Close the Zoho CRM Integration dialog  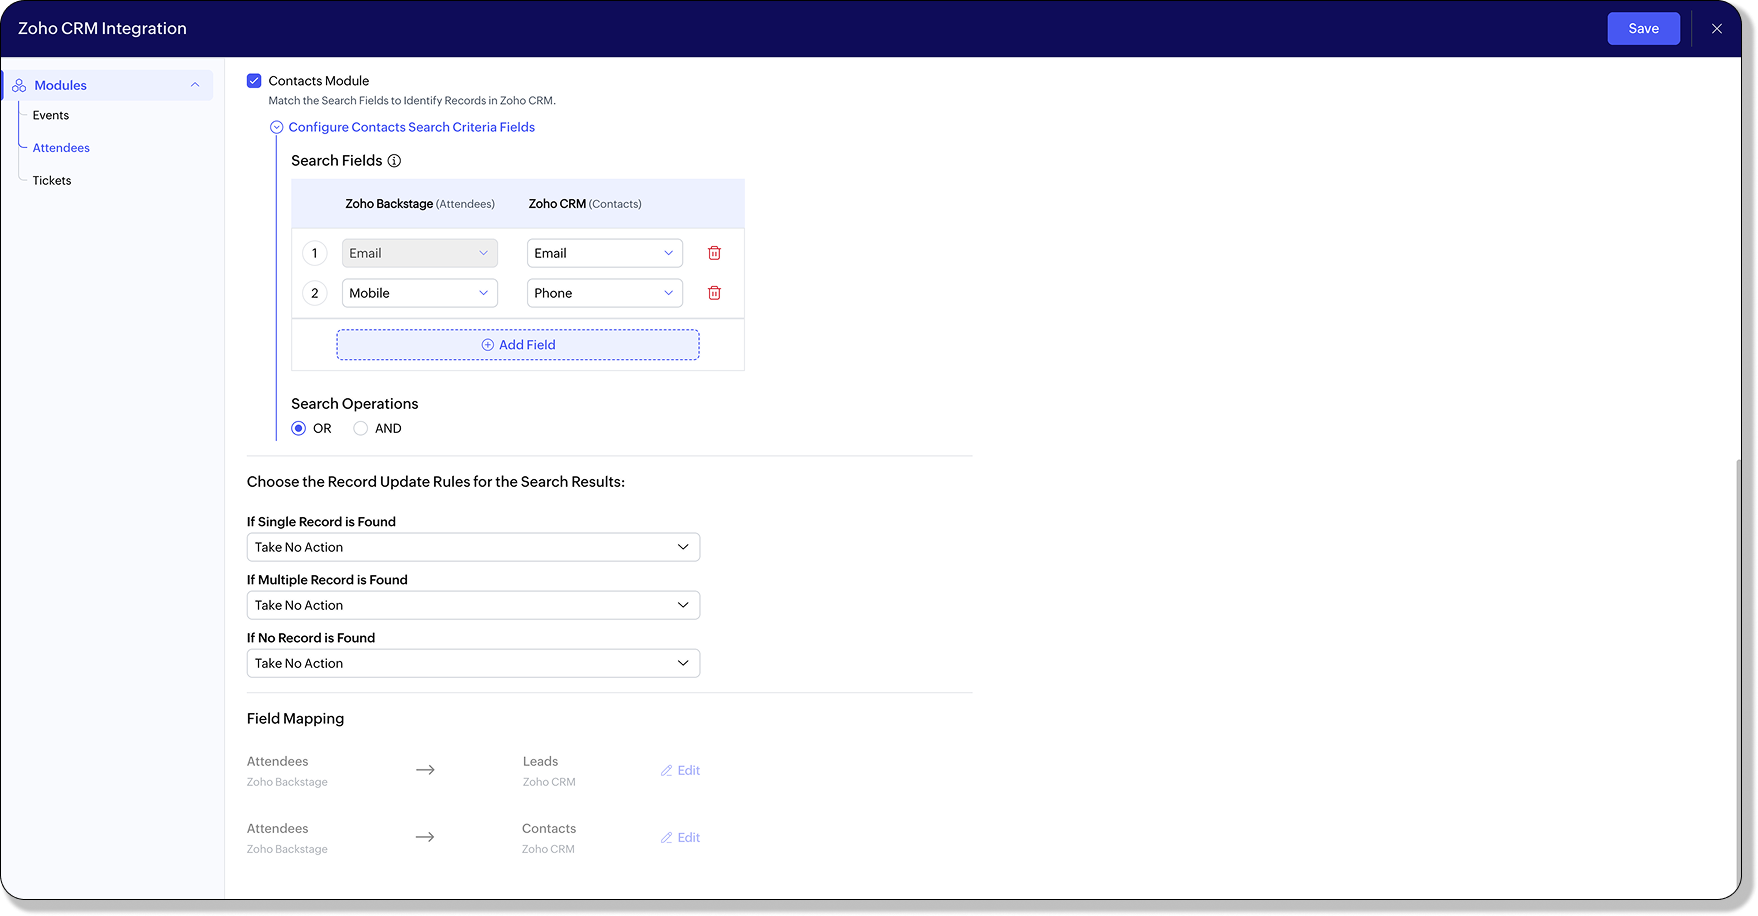(1717, 29)
